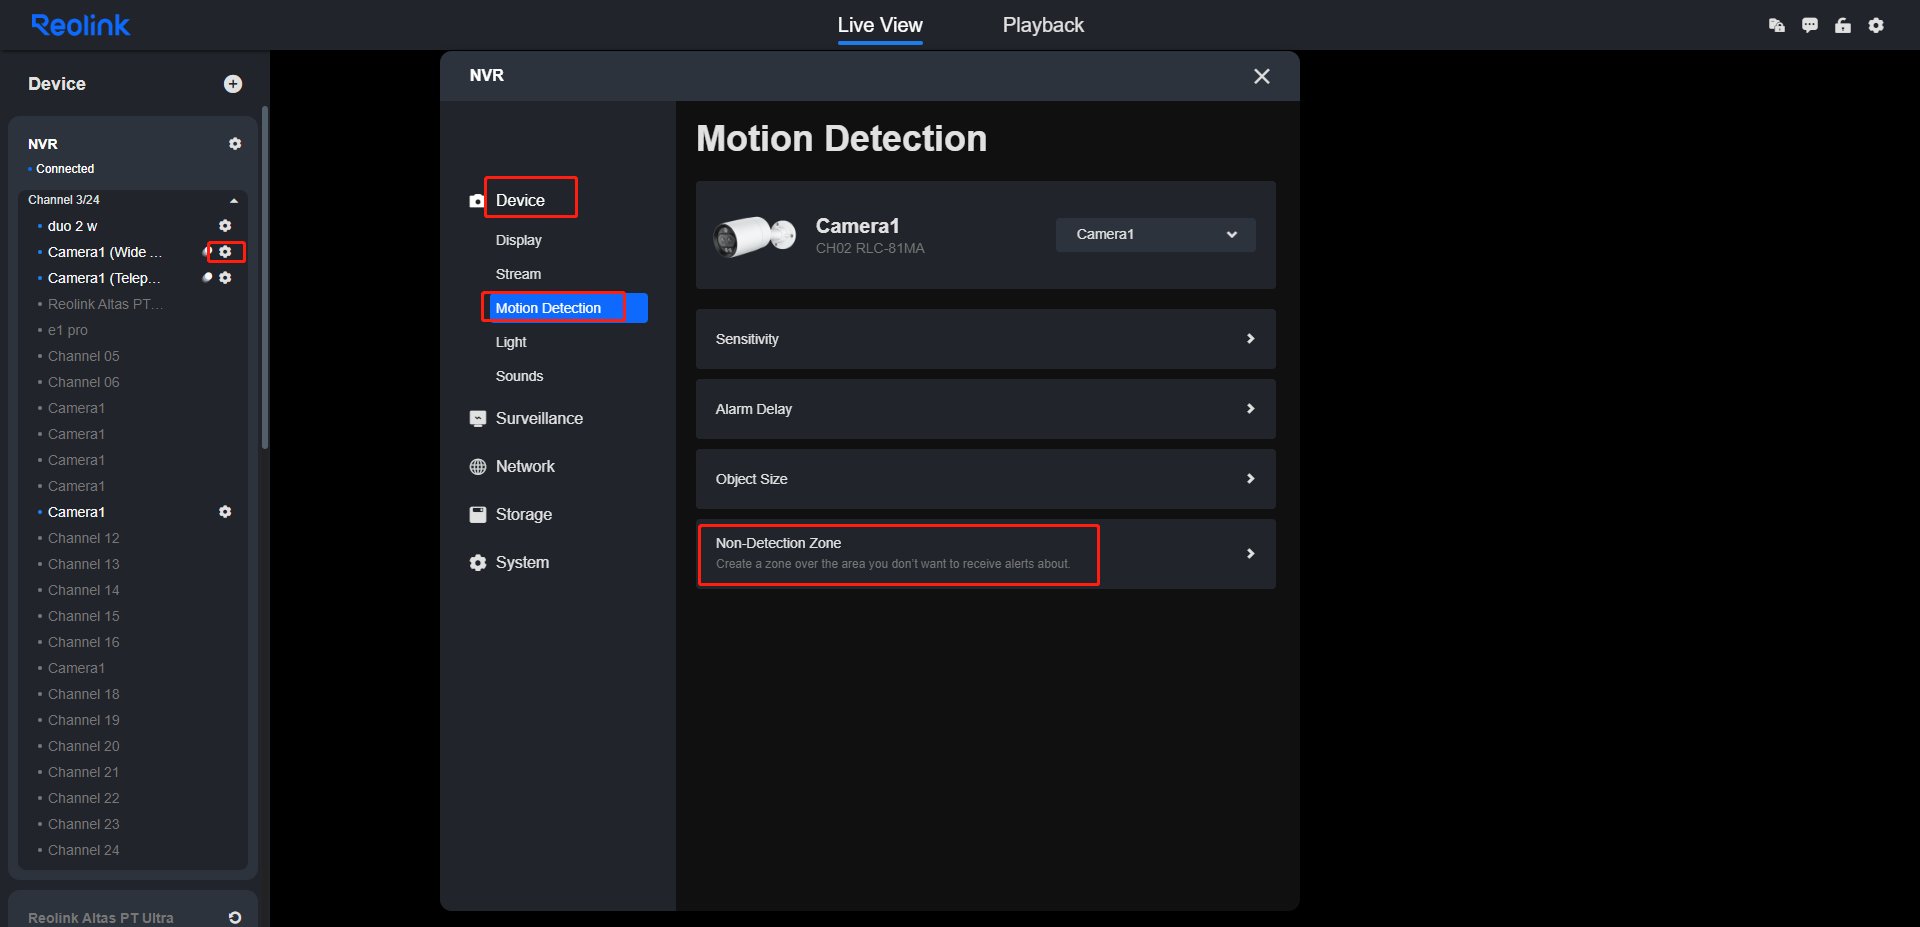Select Channel 20 in the list
Image resolution: width=1920 pixels, height=927 pixels.
(84, 746)
